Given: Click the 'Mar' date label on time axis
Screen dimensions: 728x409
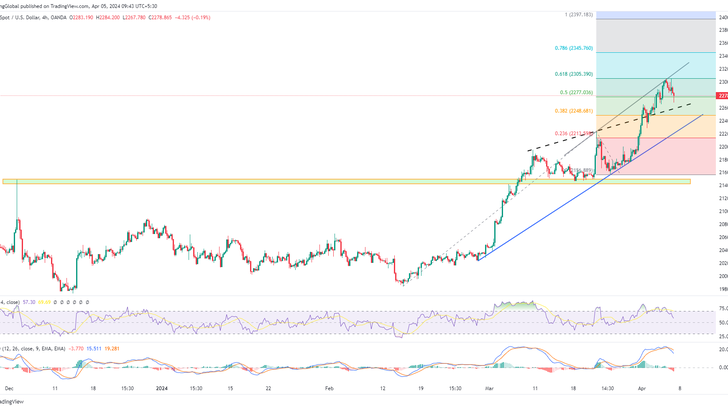Looking at the screenshot, I should point(489,388).
